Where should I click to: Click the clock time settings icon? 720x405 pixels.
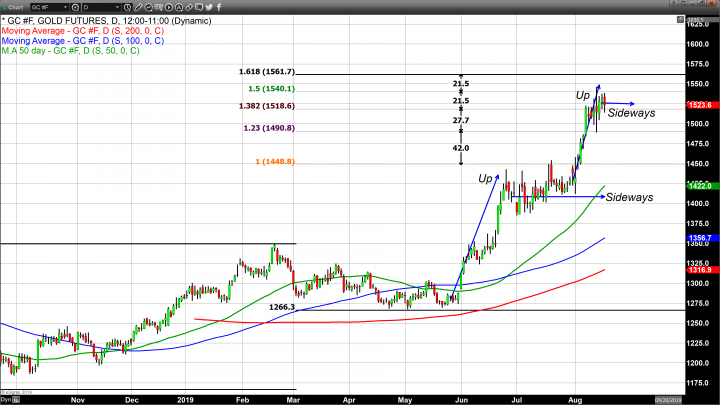click(128, 7)
